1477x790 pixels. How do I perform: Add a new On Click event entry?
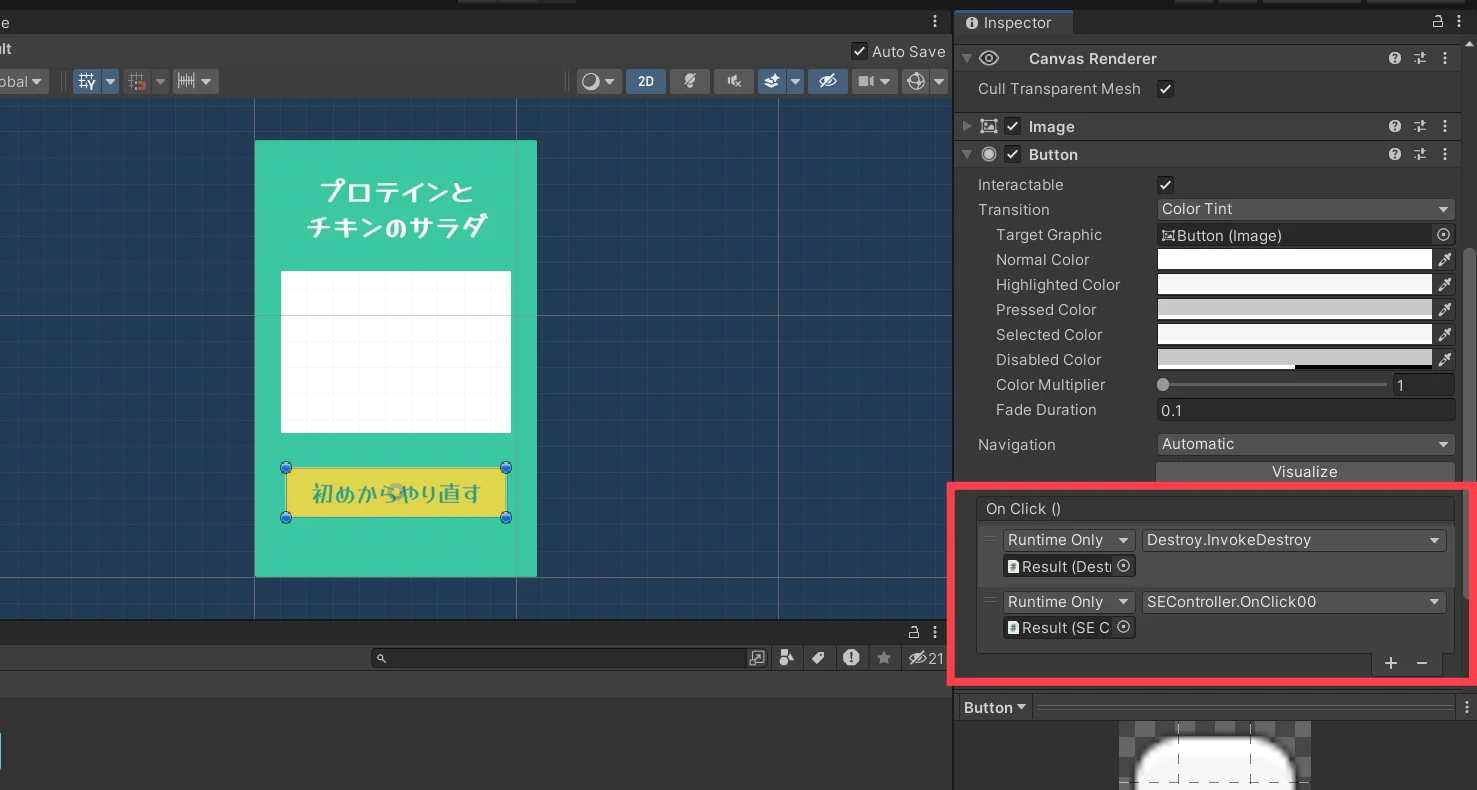[x=1391, y=663]
